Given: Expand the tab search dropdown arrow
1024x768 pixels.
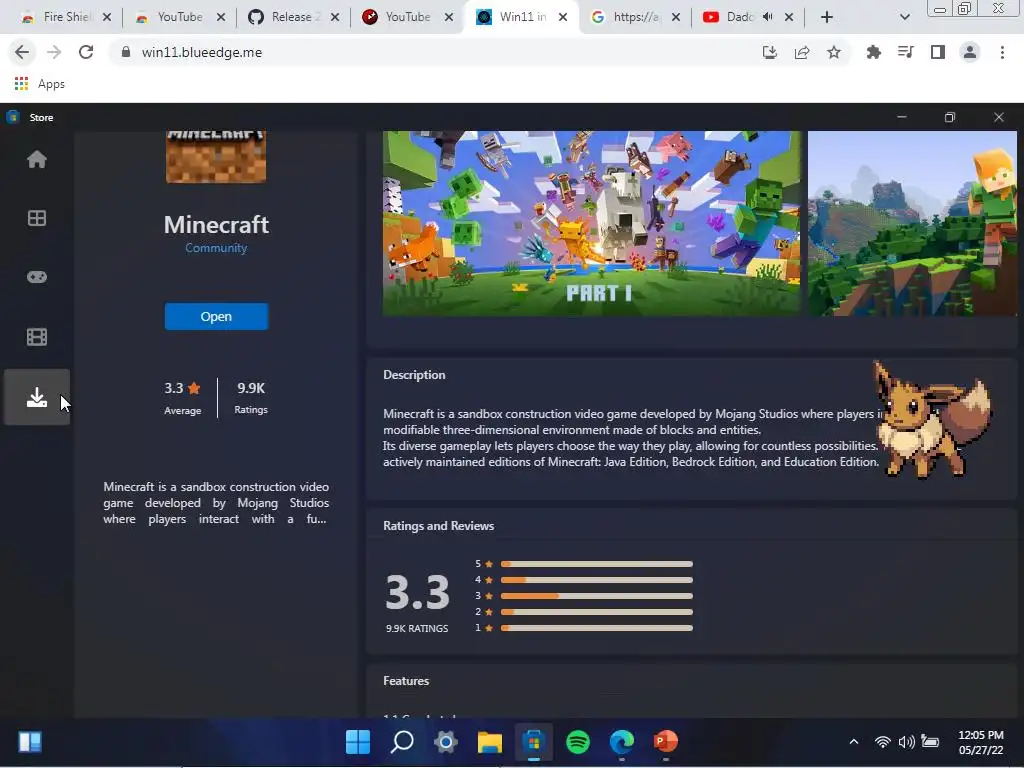Looking at the screenshot, I should pyautogui.click(x=904, y=17).
